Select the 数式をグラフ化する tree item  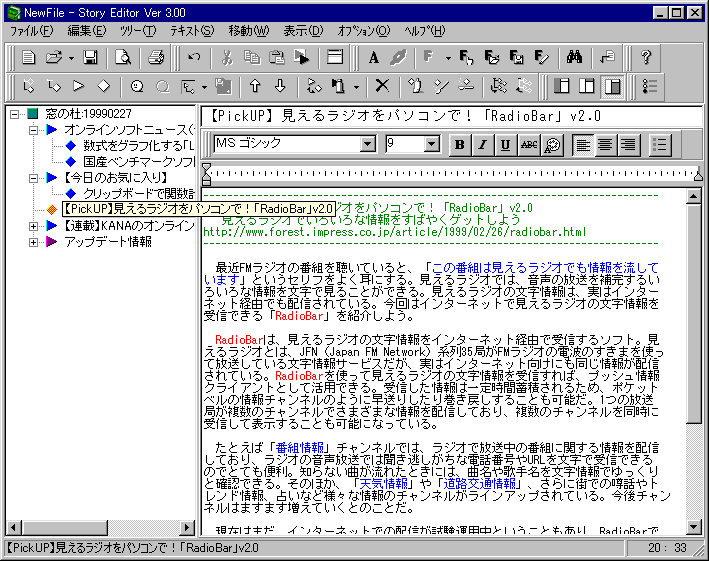[x=138, y=146]
